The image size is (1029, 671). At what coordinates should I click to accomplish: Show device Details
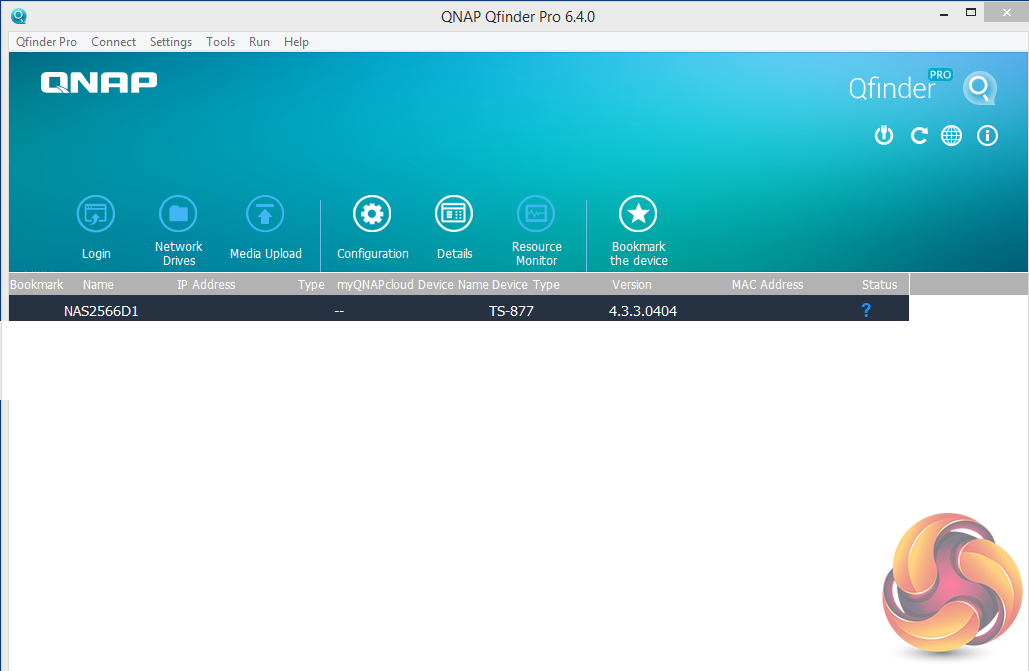[x=454, y=214]
